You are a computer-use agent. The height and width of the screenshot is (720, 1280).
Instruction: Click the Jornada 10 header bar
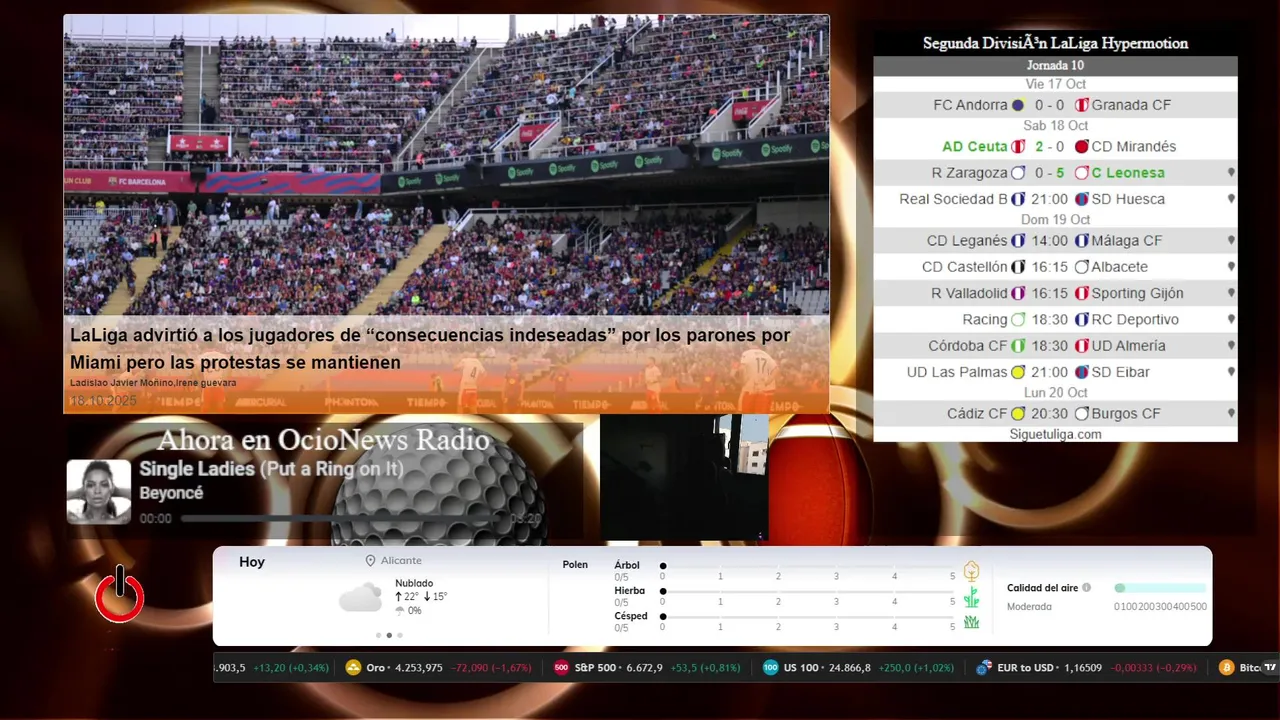click(x=1055, y=66)
